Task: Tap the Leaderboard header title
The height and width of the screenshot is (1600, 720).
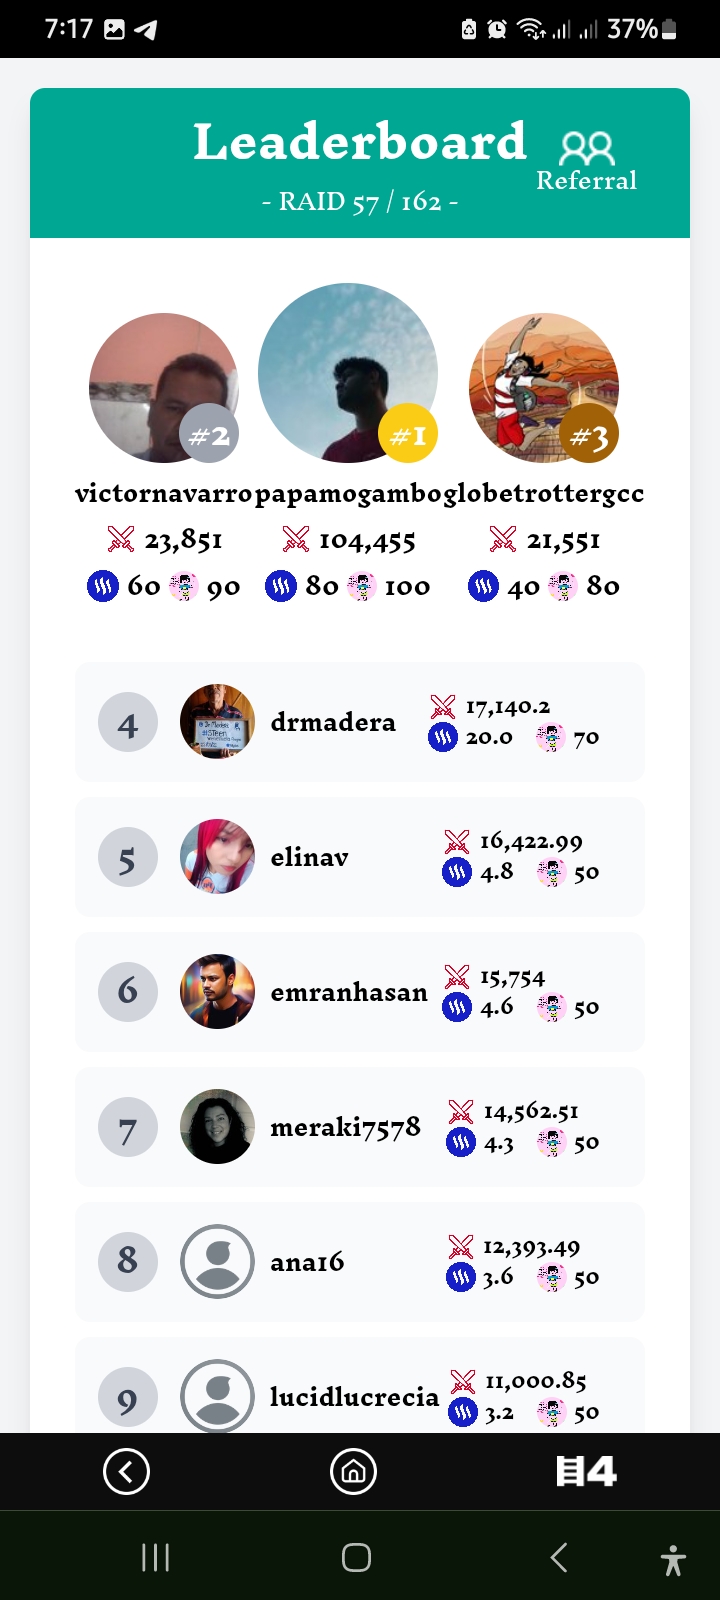Action: pos(360,141)
